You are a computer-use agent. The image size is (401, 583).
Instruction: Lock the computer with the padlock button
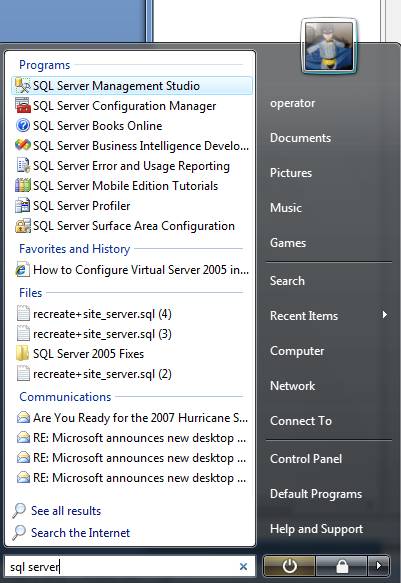[342, 566]
